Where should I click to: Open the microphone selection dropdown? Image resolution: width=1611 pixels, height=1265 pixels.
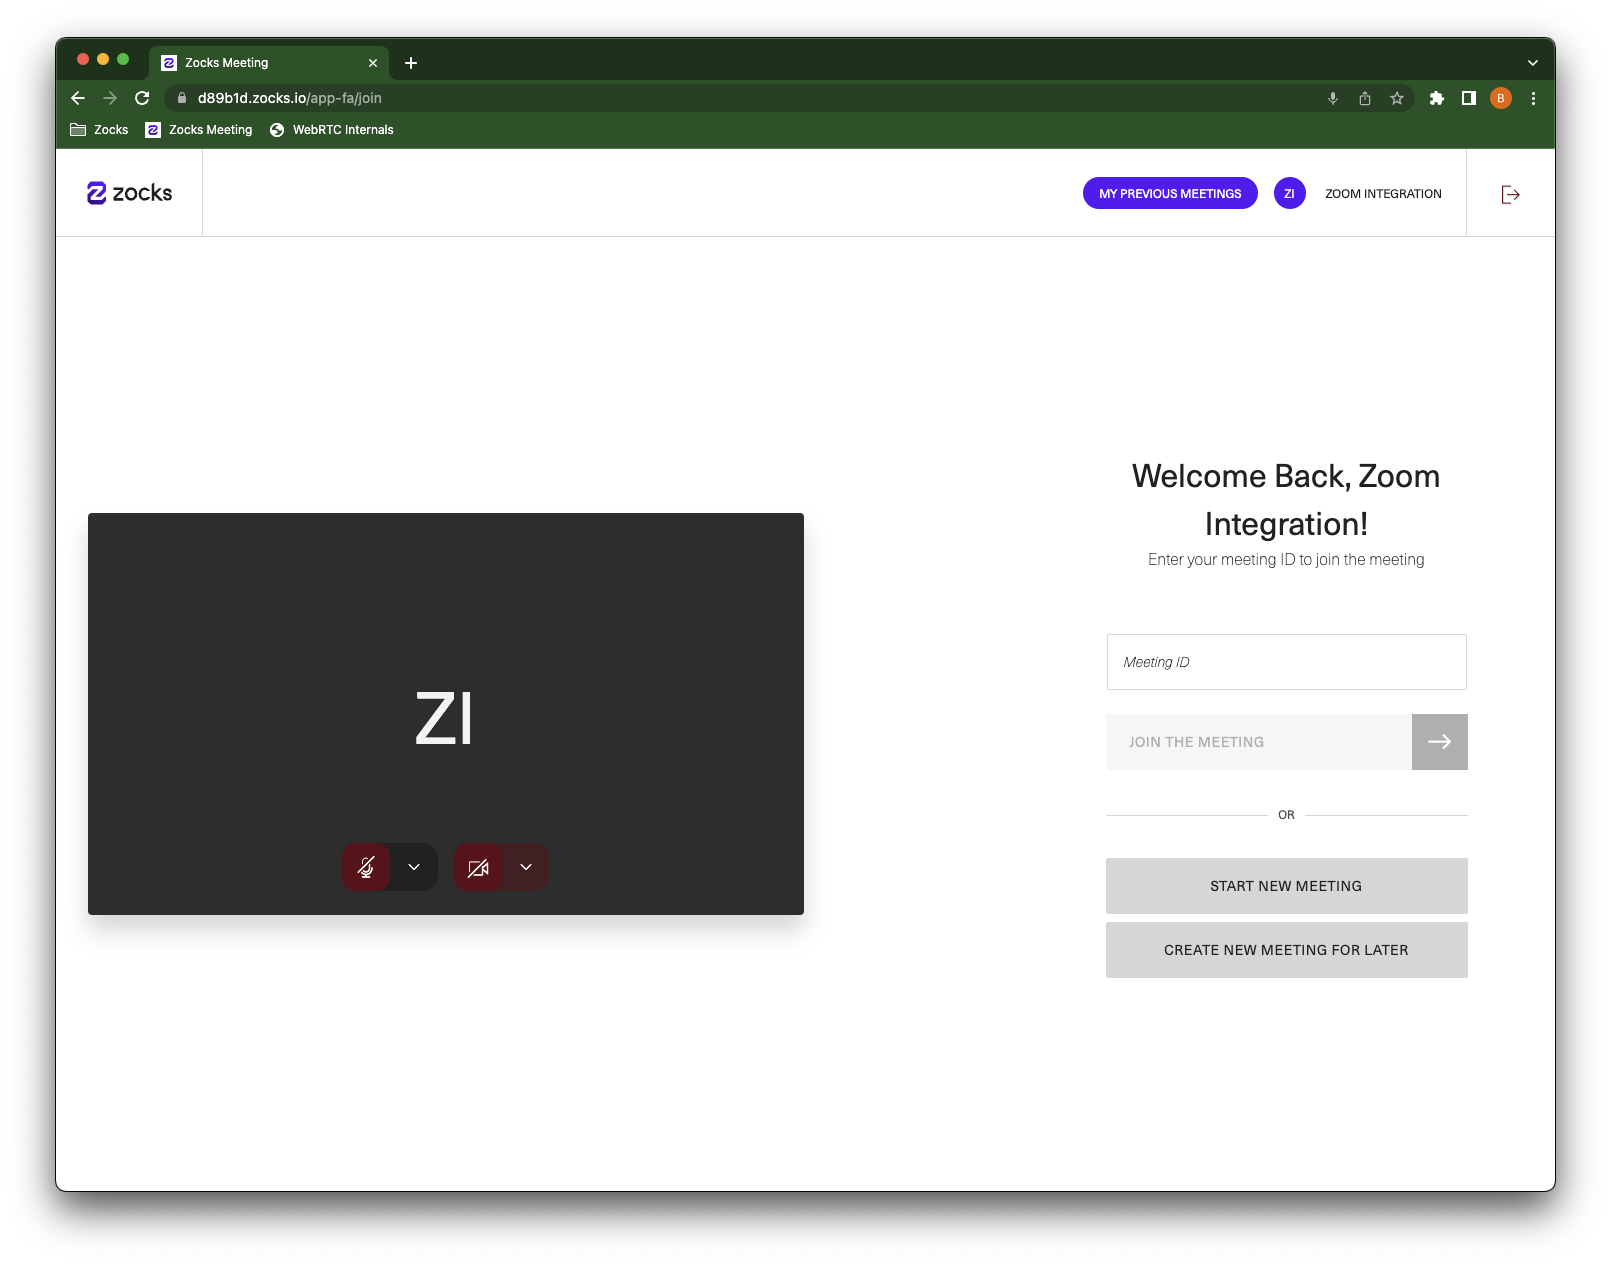pyautogui.click(x=414, y=867)
